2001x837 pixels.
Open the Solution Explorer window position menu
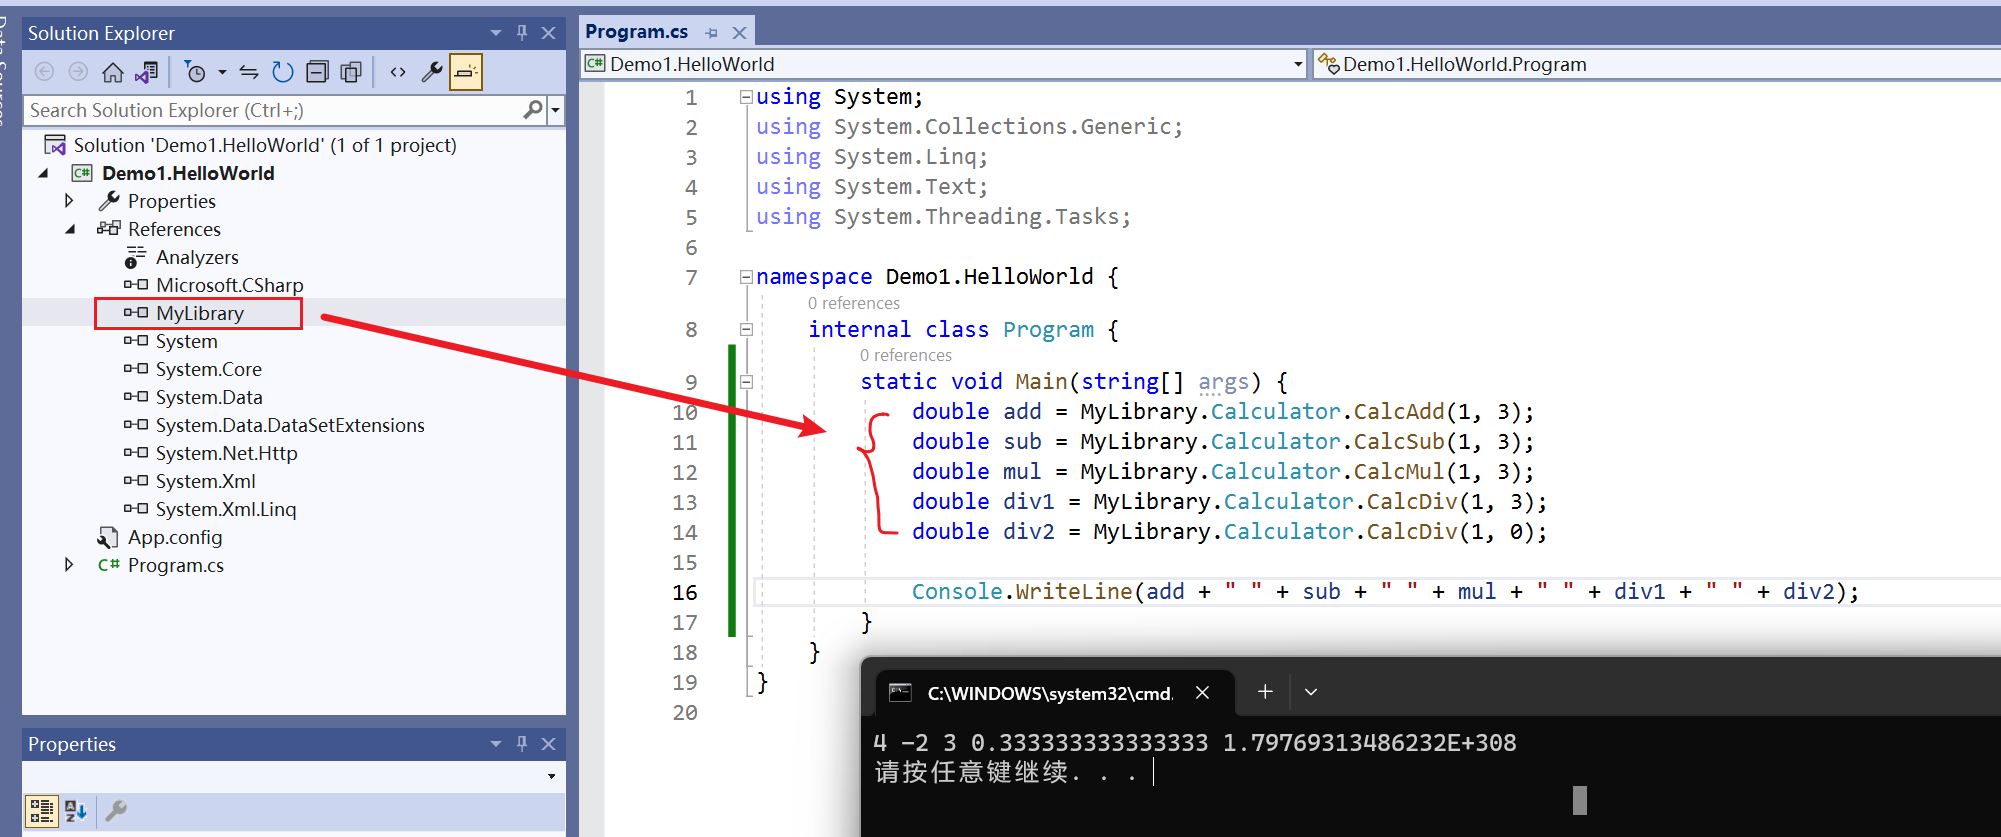pos(496,33)
